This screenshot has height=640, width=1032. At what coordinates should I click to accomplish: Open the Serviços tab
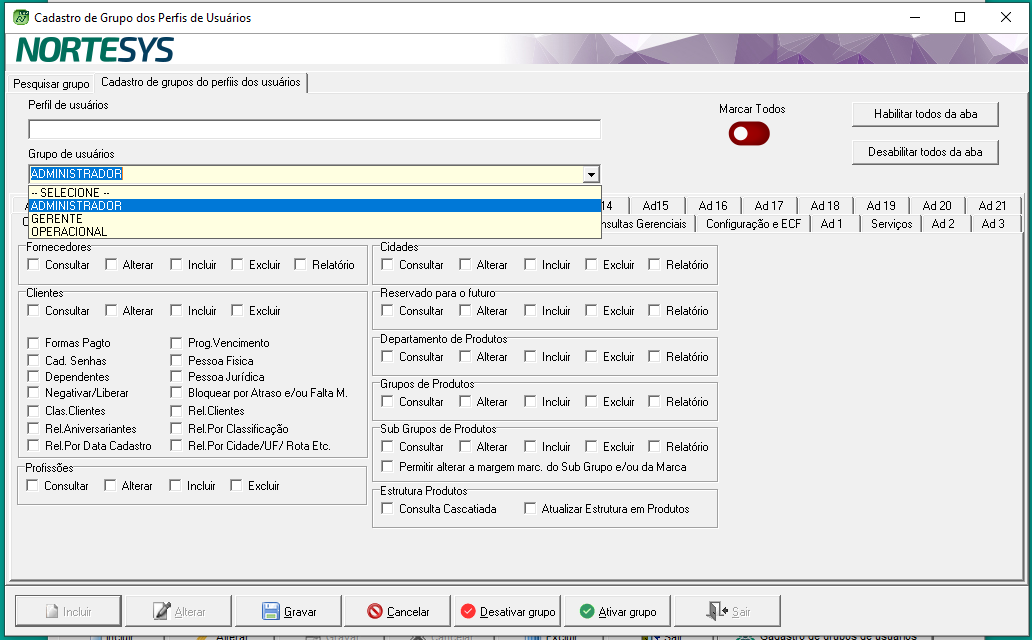coord(891,224)
